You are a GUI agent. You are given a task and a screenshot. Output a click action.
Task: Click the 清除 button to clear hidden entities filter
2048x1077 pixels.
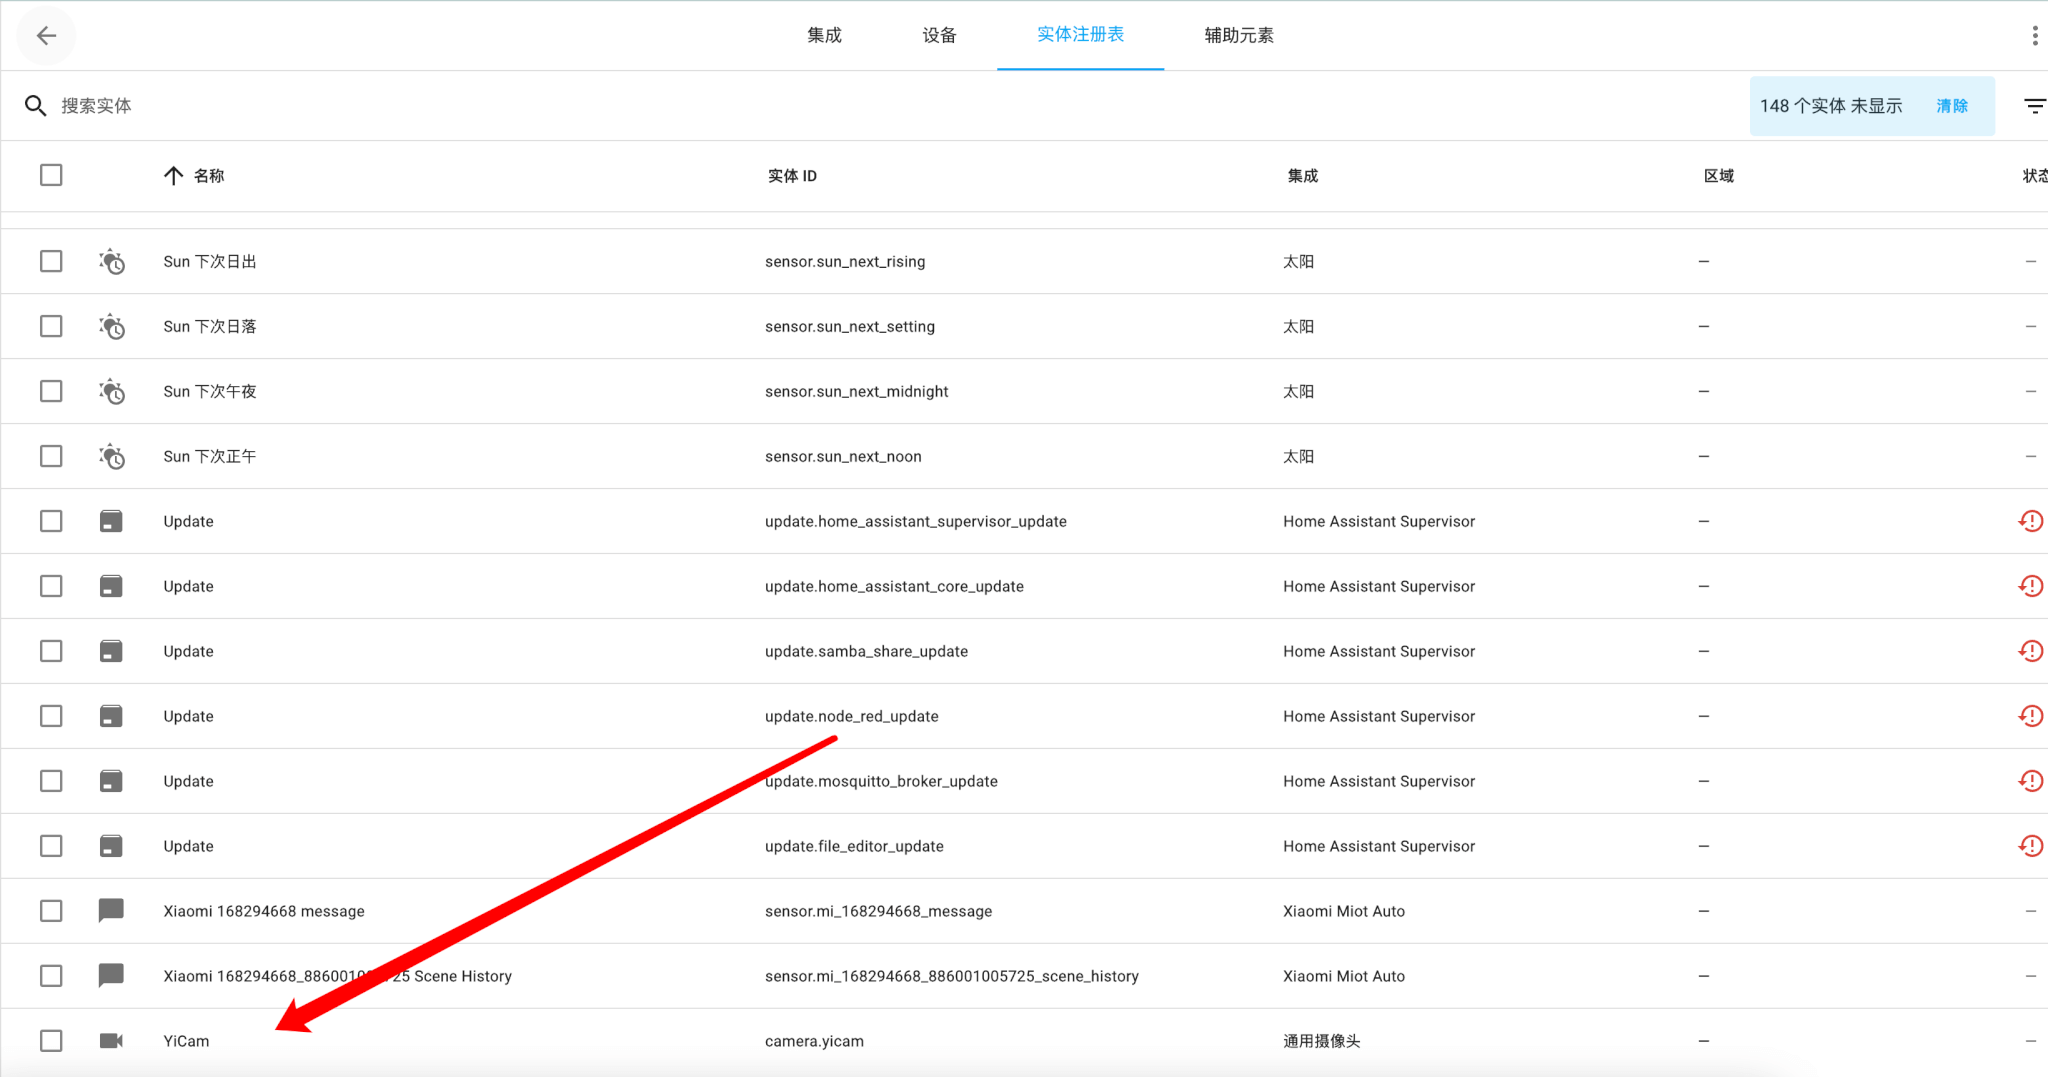(x=1951, y=105)
